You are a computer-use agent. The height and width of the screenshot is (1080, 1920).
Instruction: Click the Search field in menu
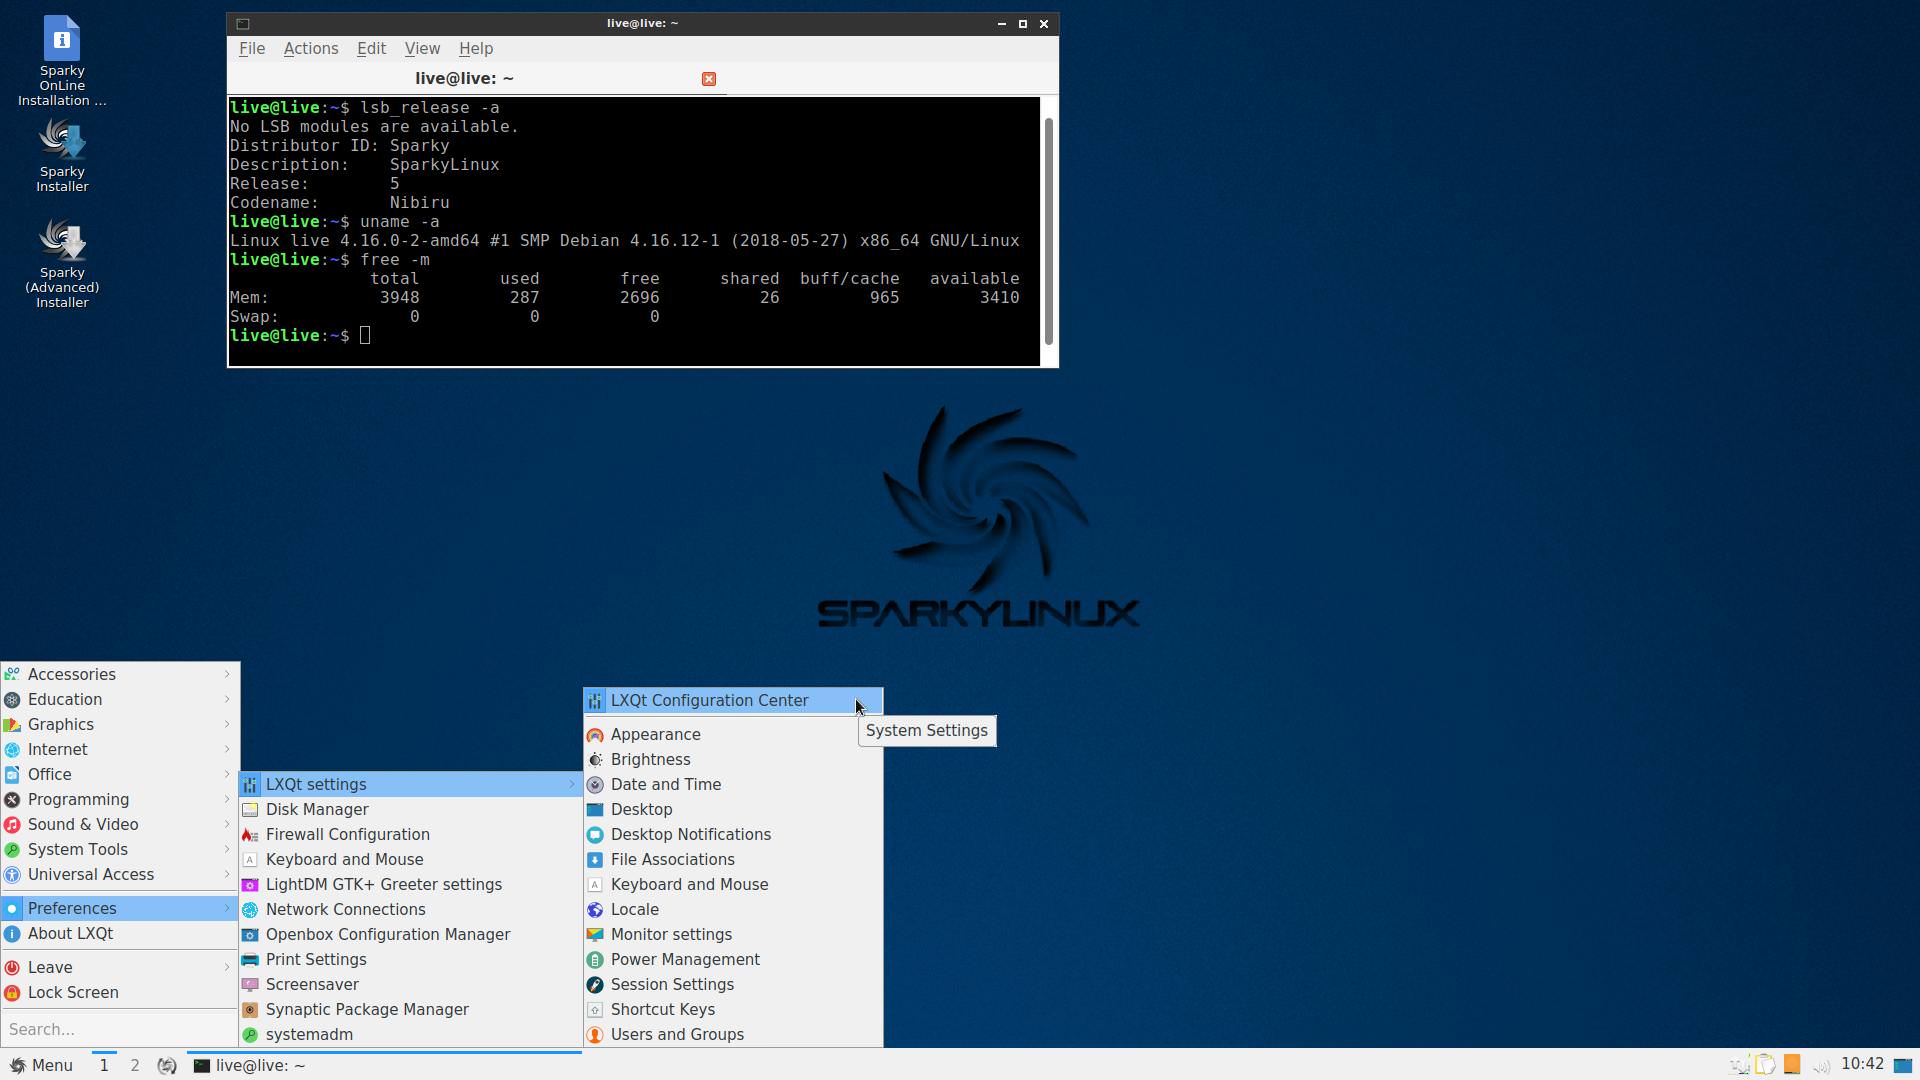point(120,1030)
